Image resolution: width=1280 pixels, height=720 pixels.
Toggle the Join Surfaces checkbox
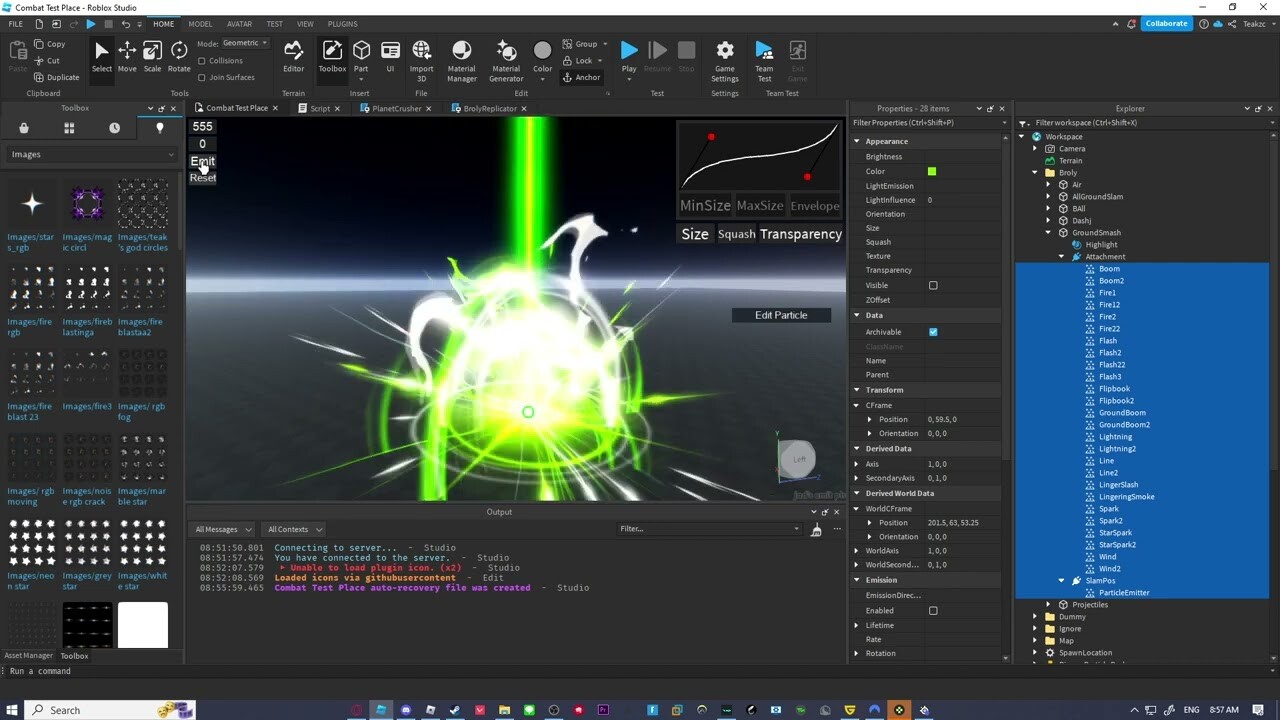(x=202, y=77)
